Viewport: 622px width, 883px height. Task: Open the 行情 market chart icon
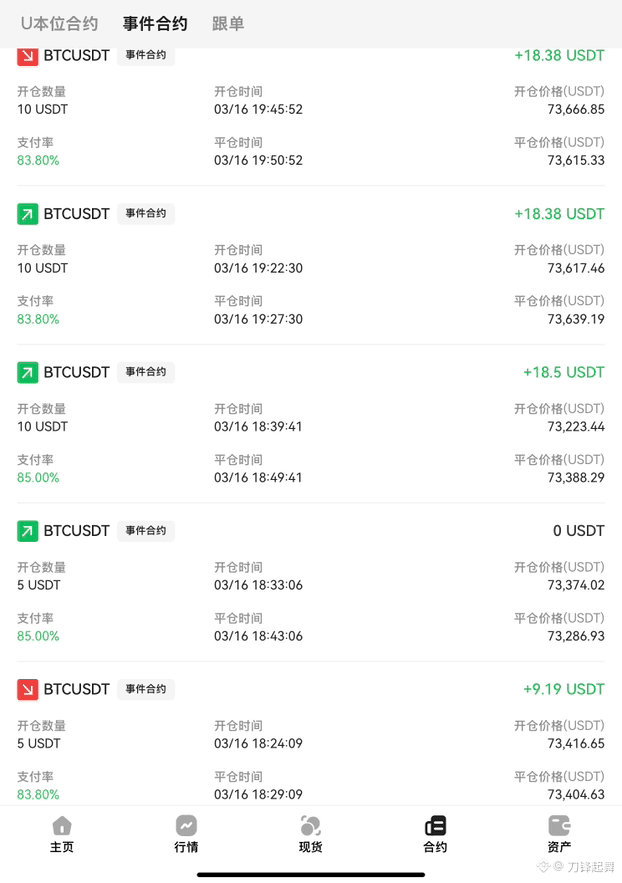point(186,834)
